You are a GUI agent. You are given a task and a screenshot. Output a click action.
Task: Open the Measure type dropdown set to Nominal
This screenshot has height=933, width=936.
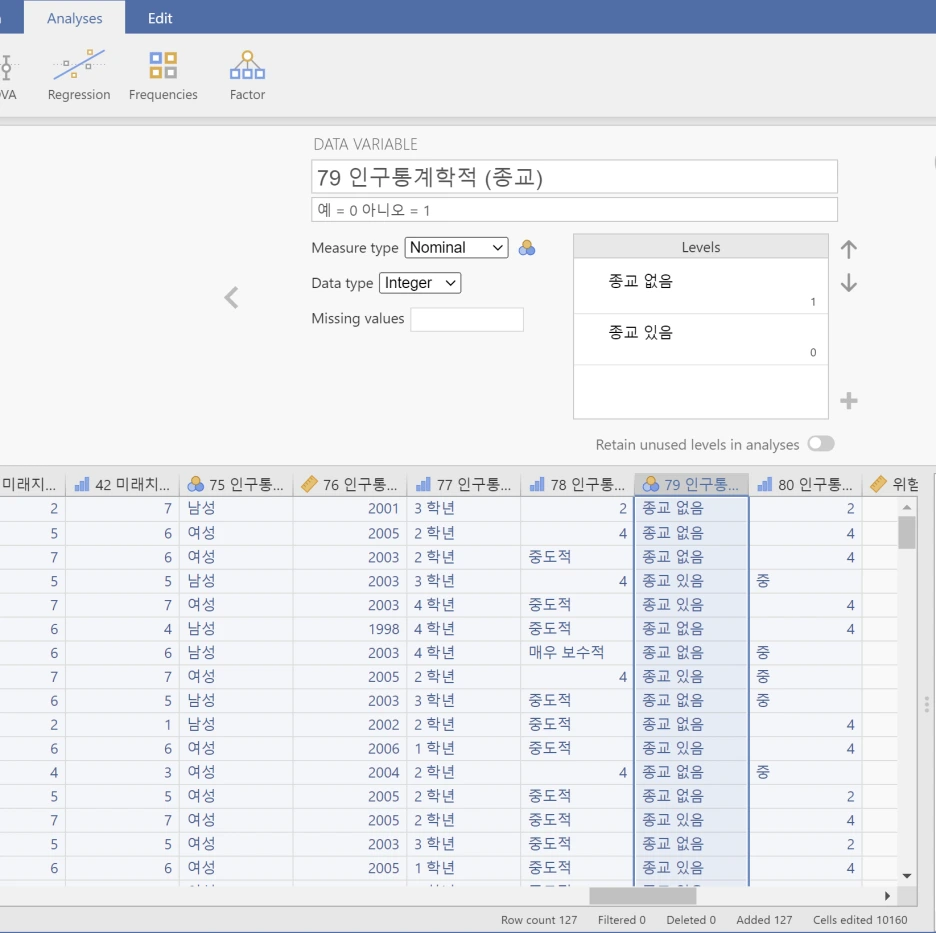point(456,247)
